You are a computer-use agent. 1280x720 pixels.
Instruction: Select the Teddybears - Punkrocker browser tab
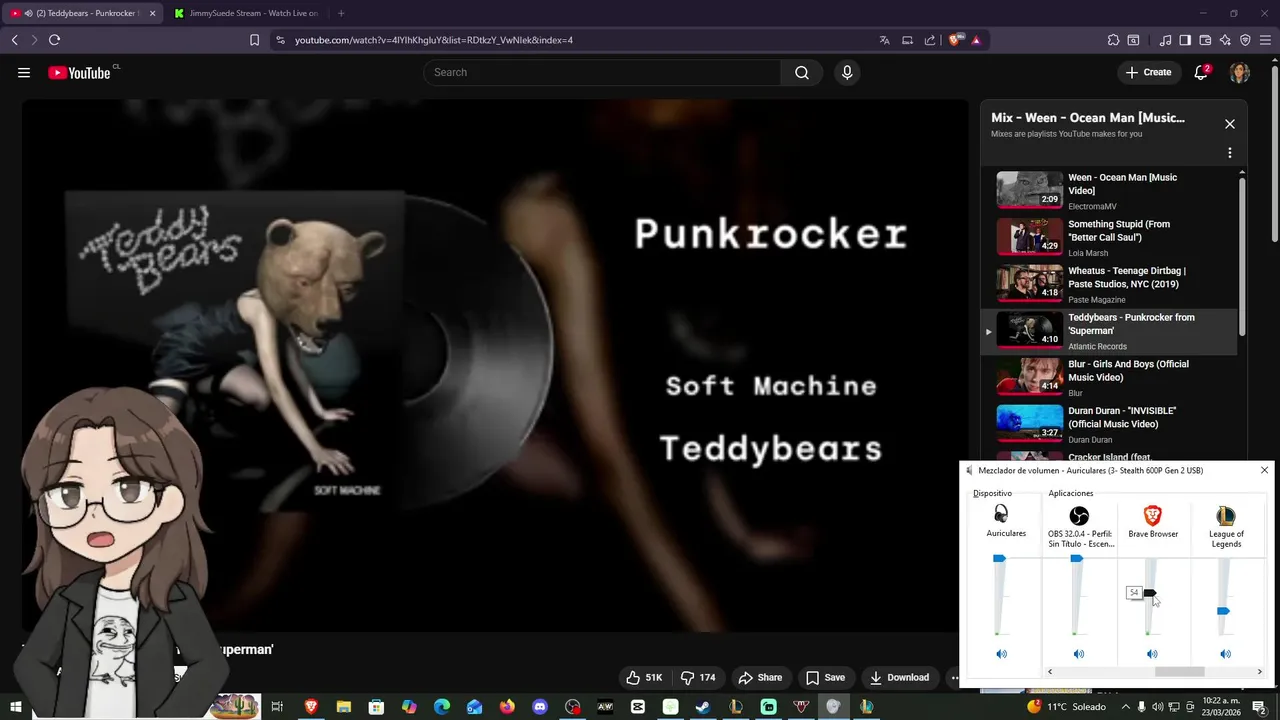click(x=83, y=13)
